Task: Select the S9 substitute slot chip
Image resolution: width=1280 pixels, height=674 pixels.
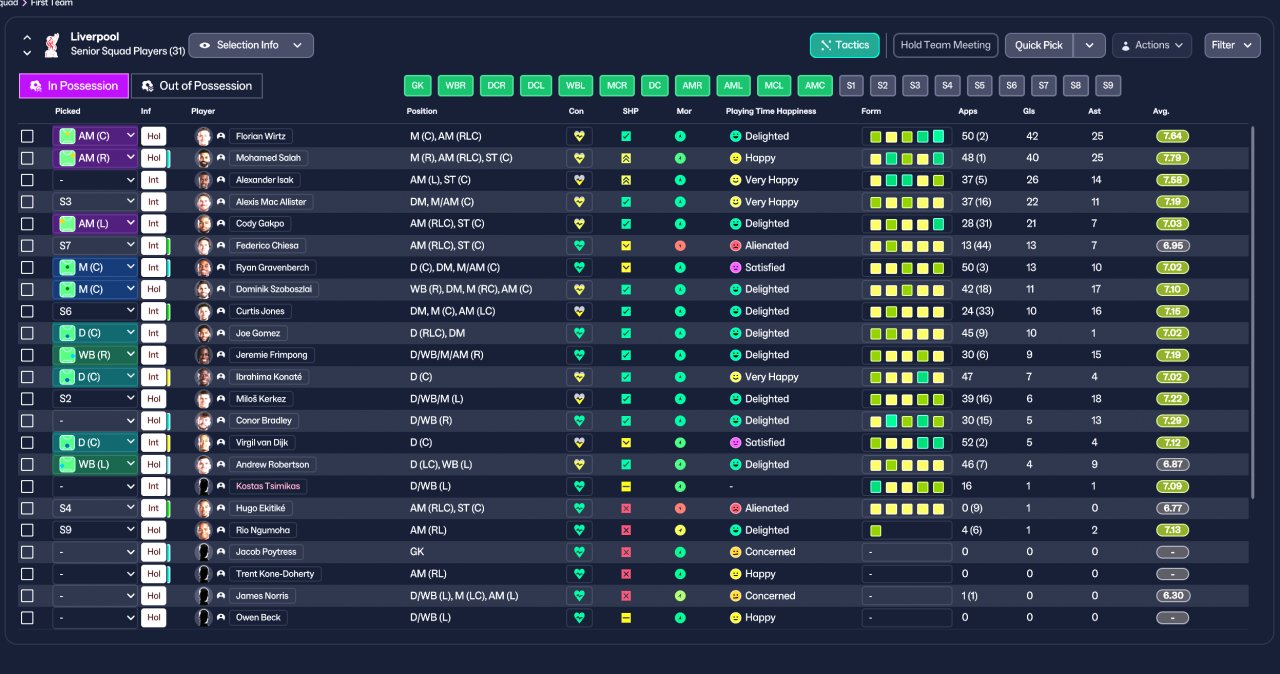Action: 1108,86
